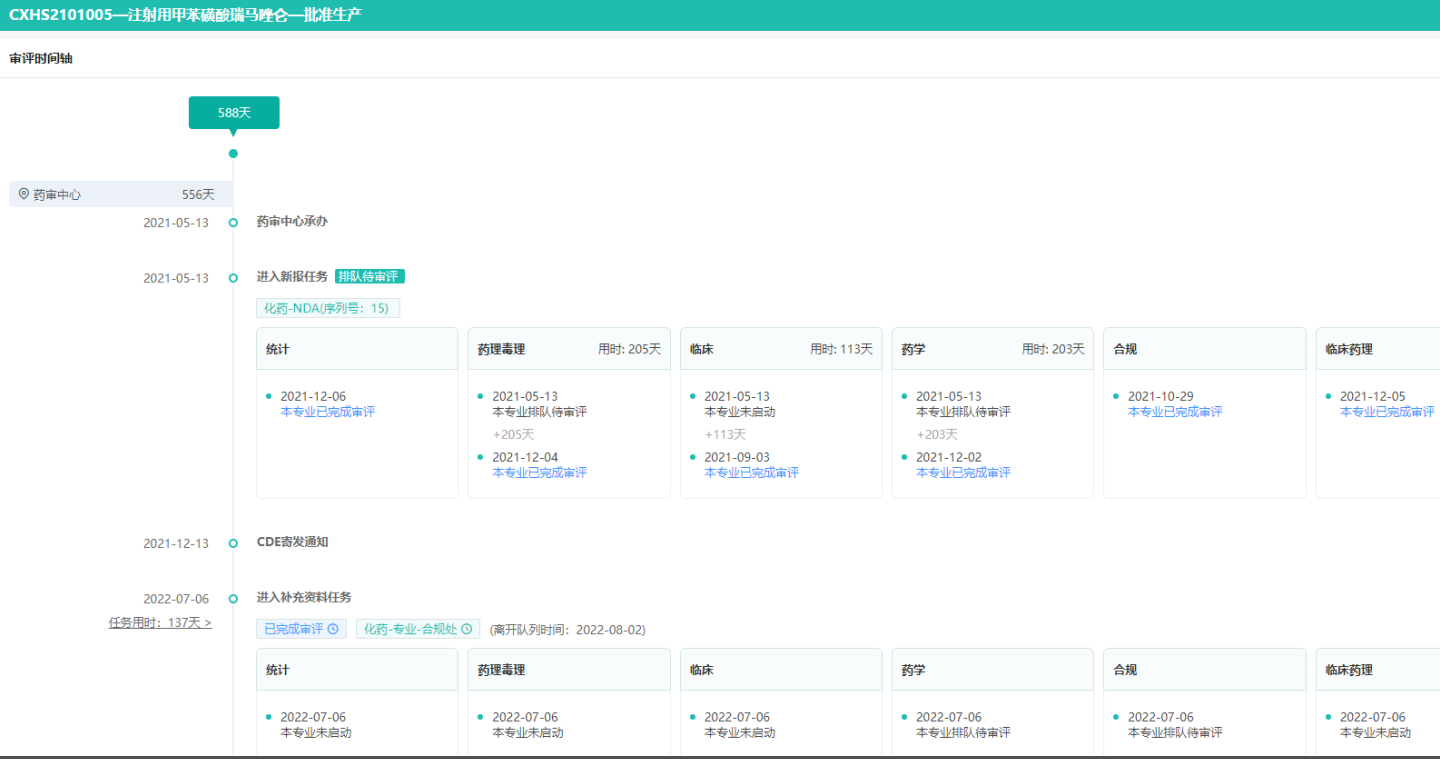Select the 进入新报任务 timeline node circle

pos(233,278)
